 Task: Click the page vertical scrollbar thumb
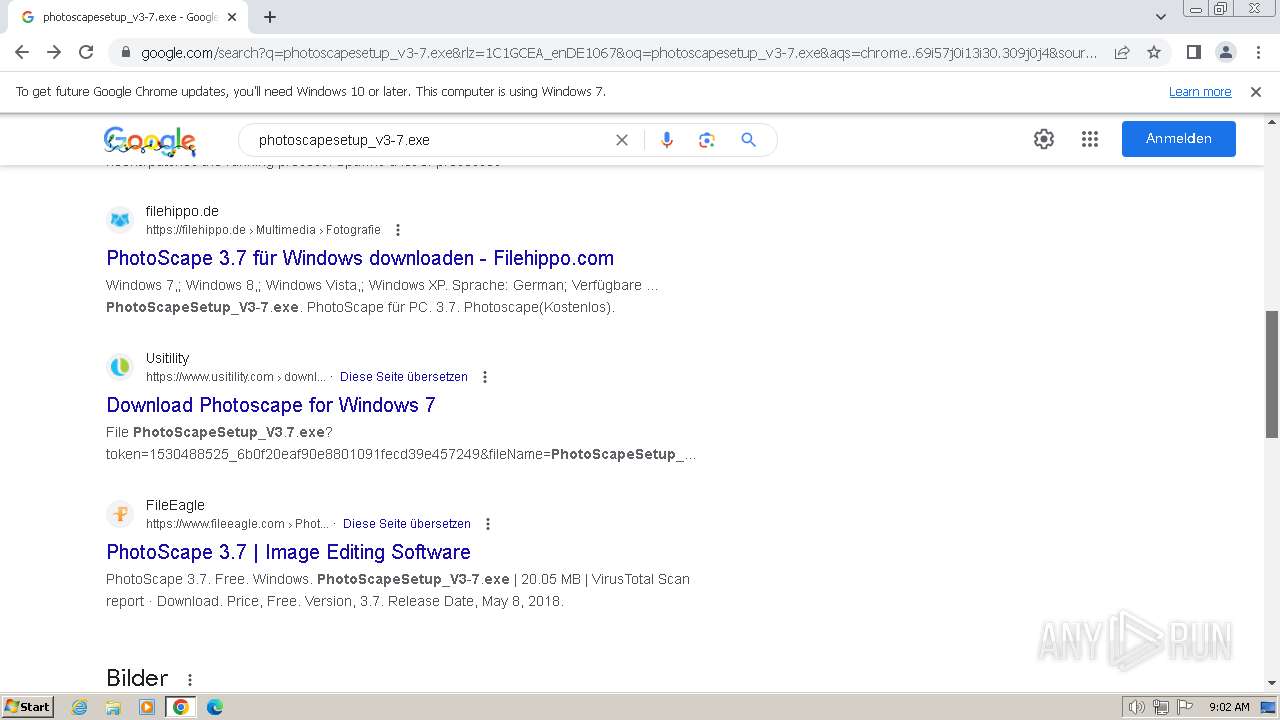click(x=1272, y=375)
